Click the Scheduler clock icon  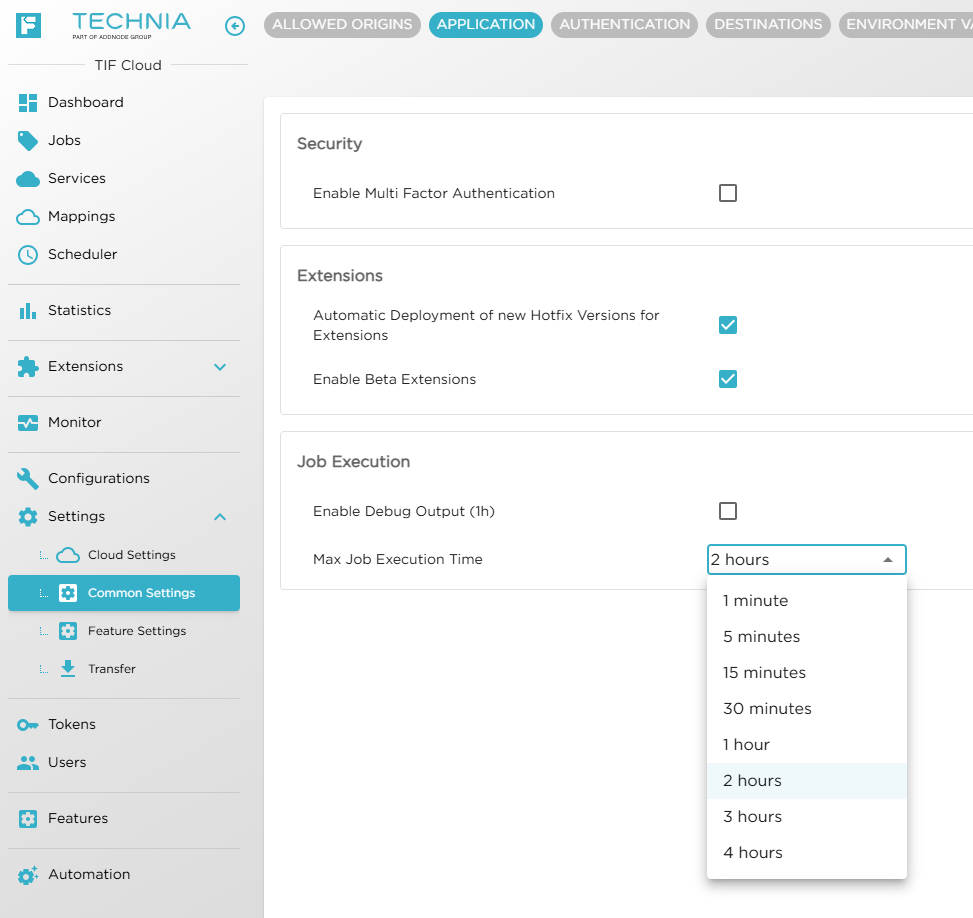[28, 255]
